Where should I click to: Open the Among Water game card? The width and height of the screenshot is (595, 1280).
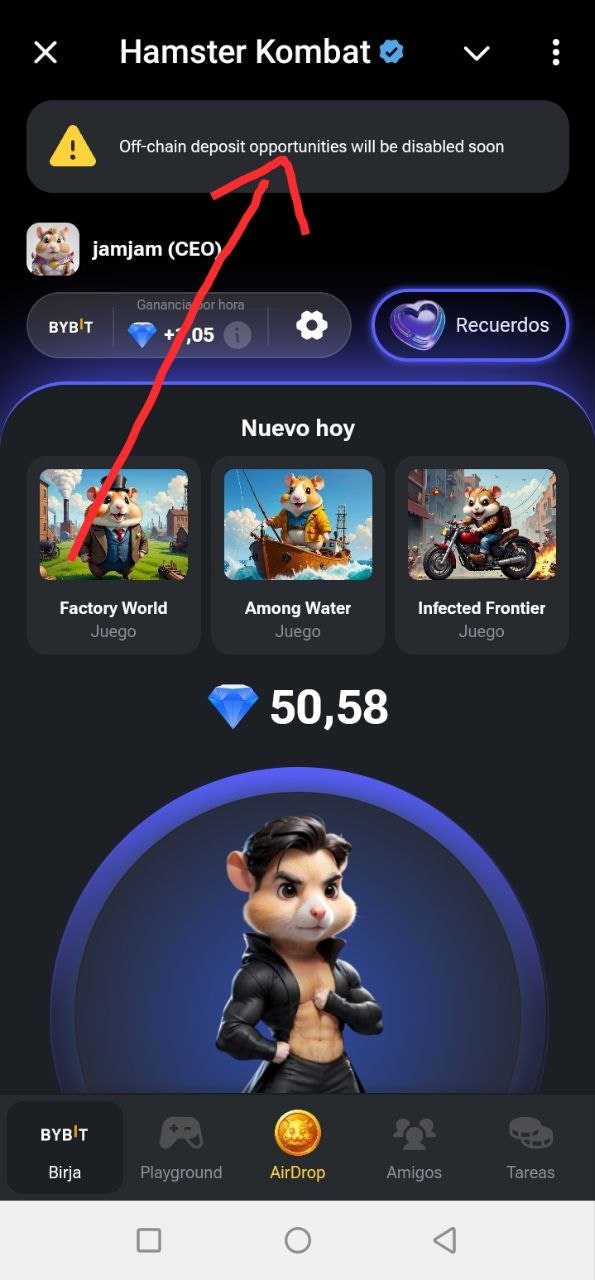(x=298, y=555)
